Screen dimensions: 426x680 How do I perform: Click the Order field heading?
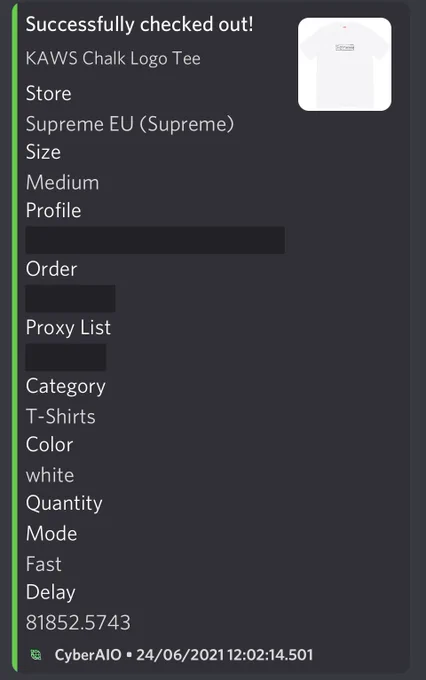pyautogui.click(x=51, y=269)
